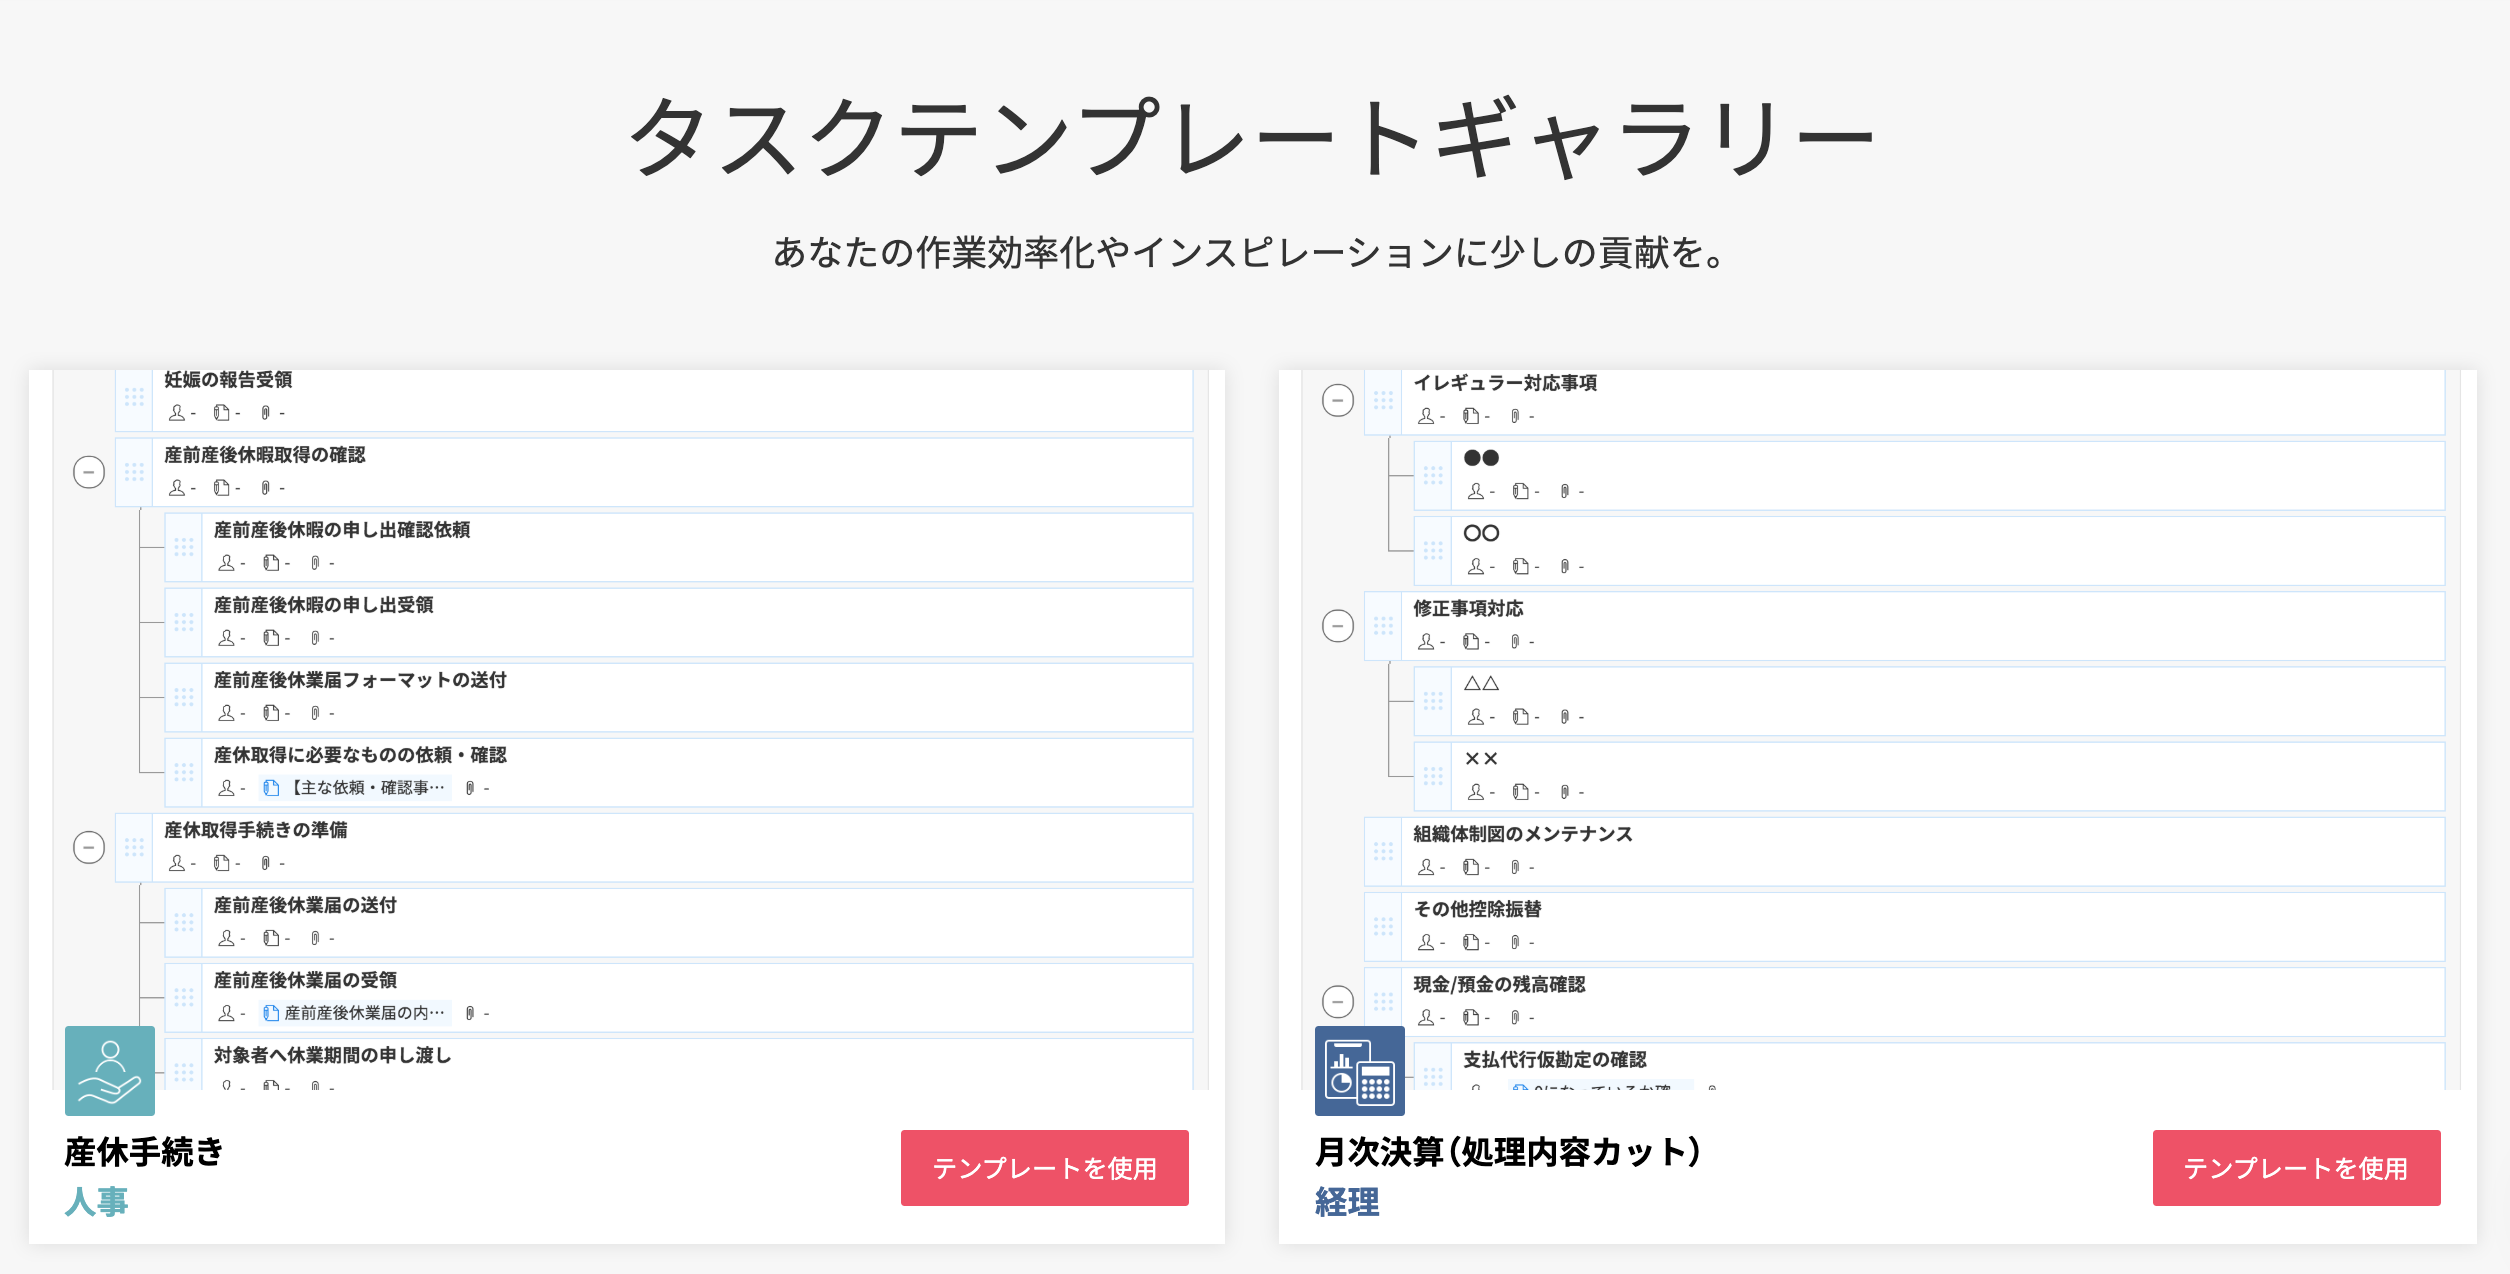
Task: Click drag handle of the ×× task
Action: point(1433,776)
